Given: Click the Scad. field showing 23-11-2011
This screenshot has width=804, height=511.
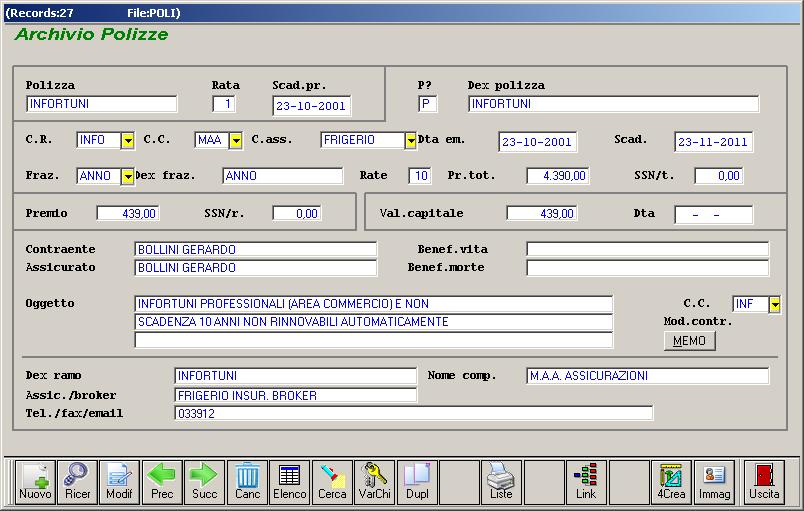Looking at the screenshot, I should pyautogui.click(x=713, y=142).
